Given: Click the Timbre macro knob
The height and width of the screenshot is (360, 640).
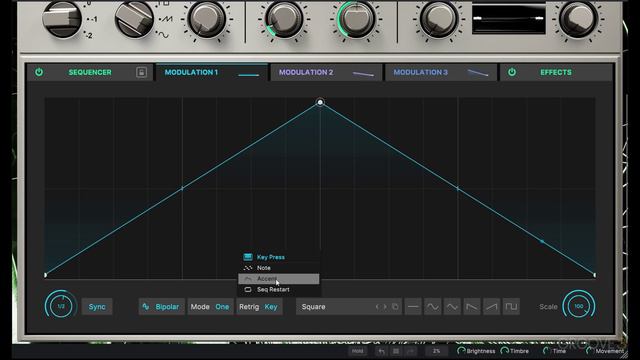Looking at the screenshot, I should point(504,351).
